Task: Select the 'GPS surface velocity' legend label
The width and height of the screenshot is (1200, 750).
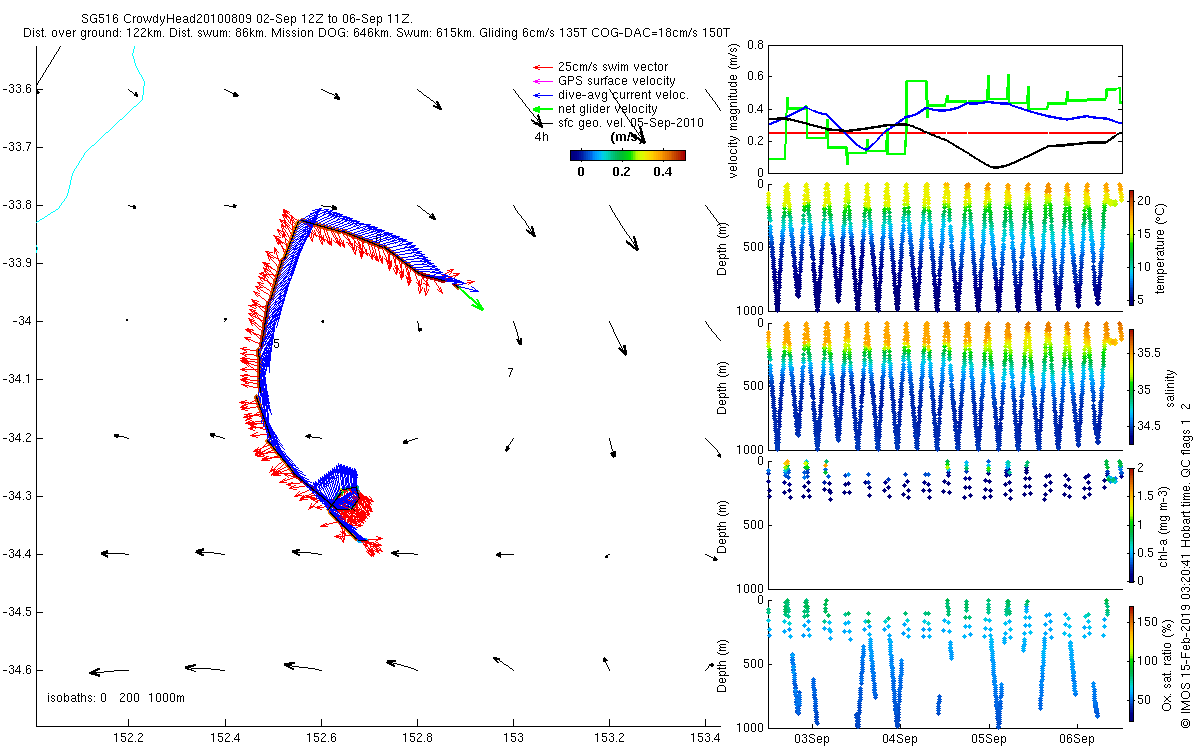Action: (x=617, y=81)
